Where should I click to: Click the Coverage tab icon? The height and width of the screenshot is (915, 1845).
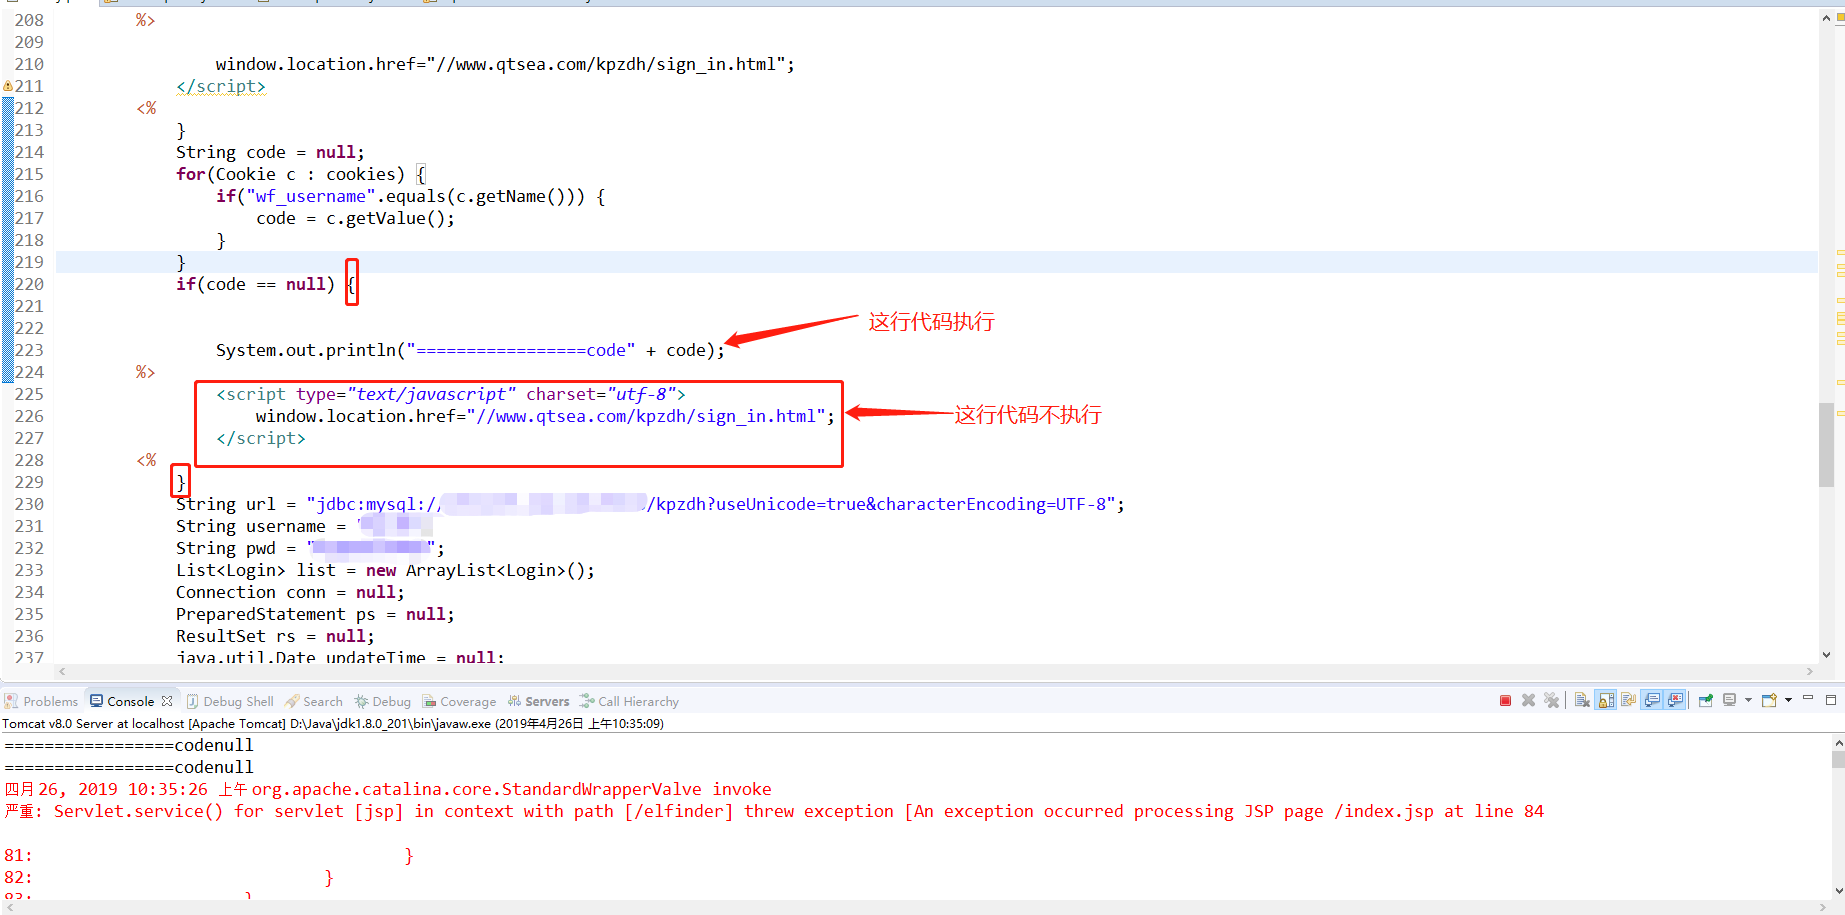(x=429, y=701)
